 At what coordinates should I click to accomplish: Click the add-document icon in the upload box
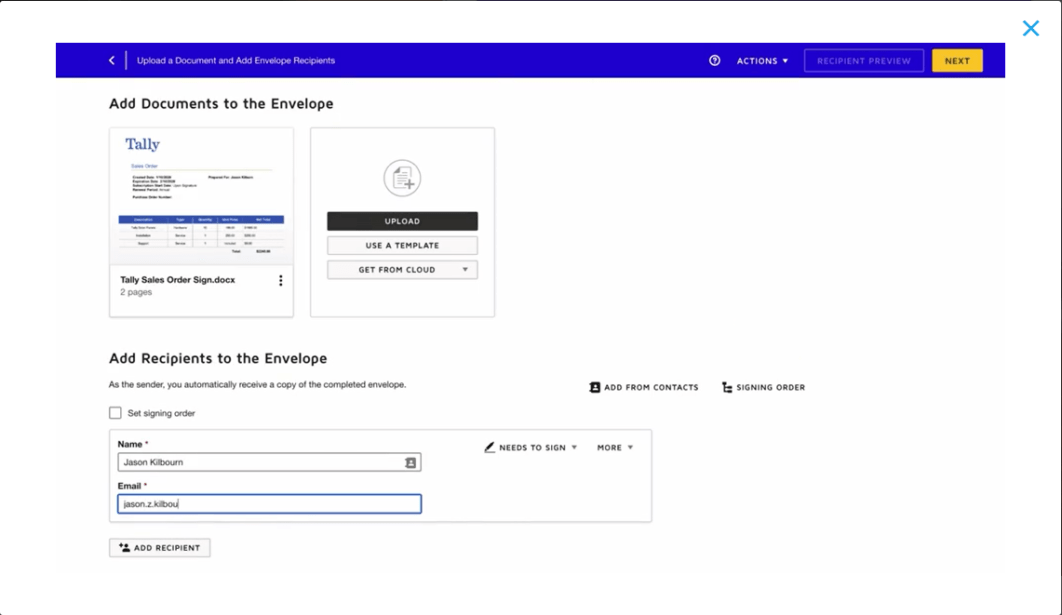tap(402, 179)
